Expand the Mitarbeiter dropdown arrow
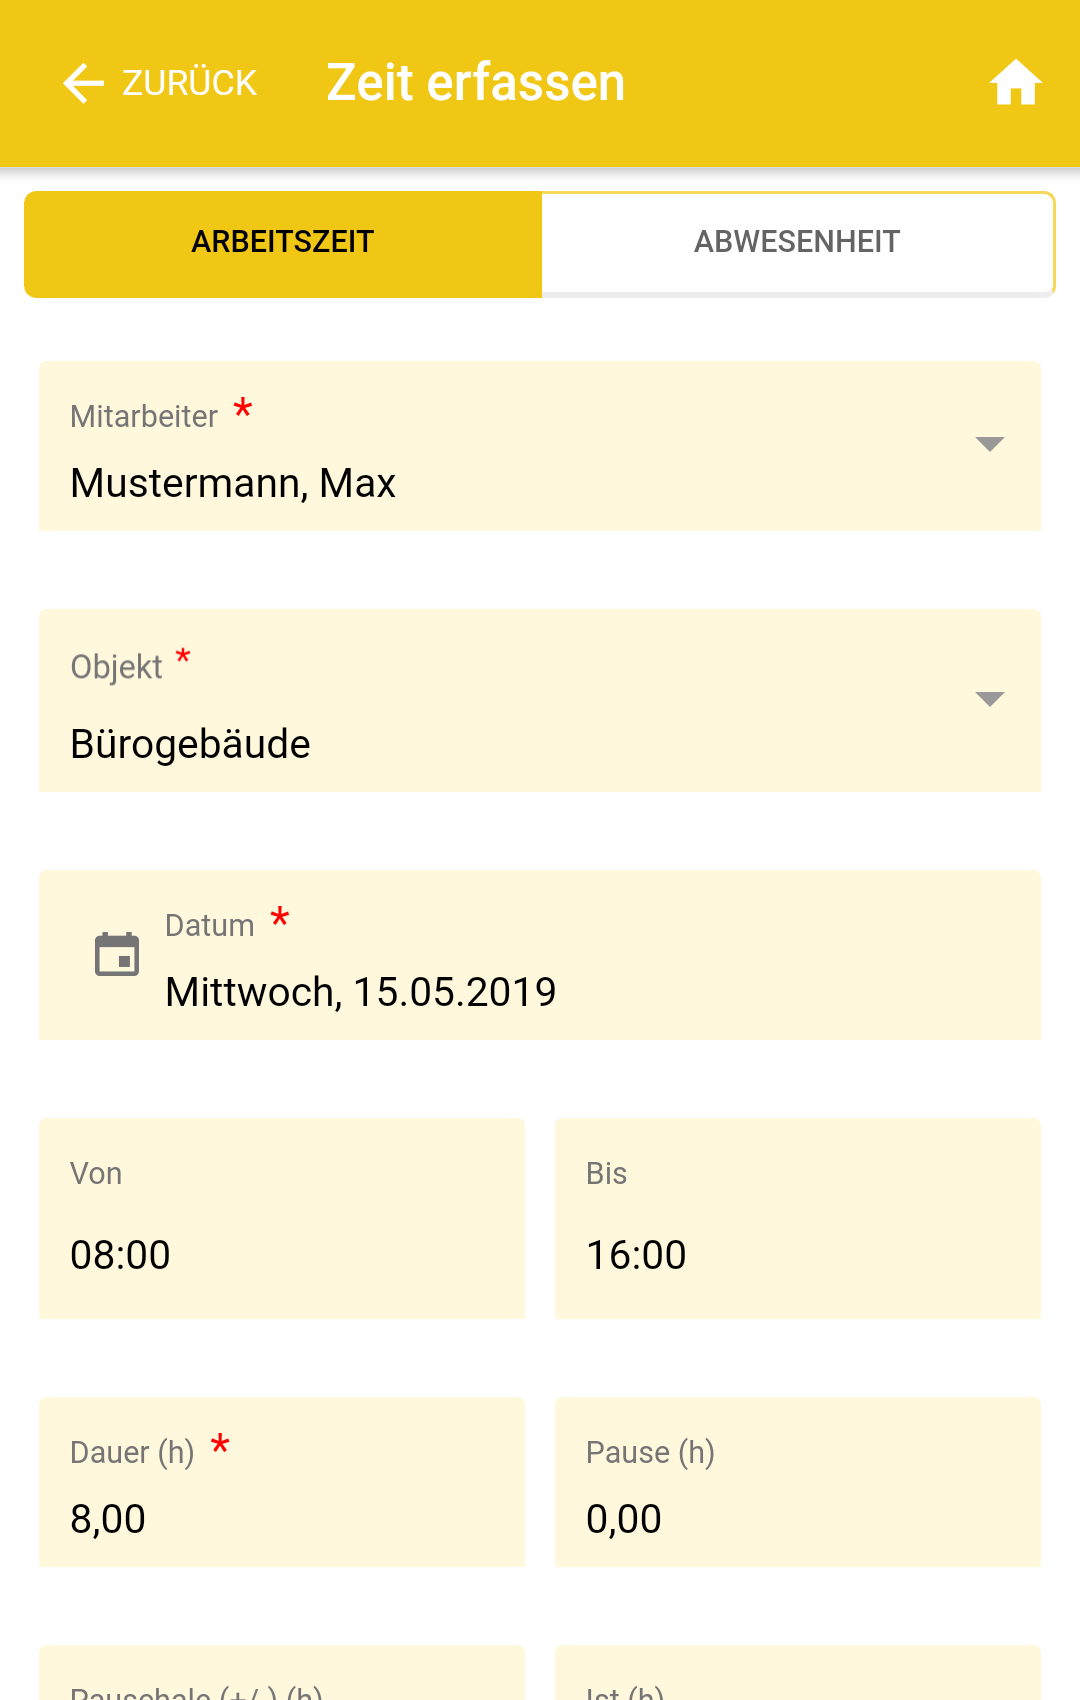The height and width of the screenshot is (1700, 1080). (x=989, y=445)
